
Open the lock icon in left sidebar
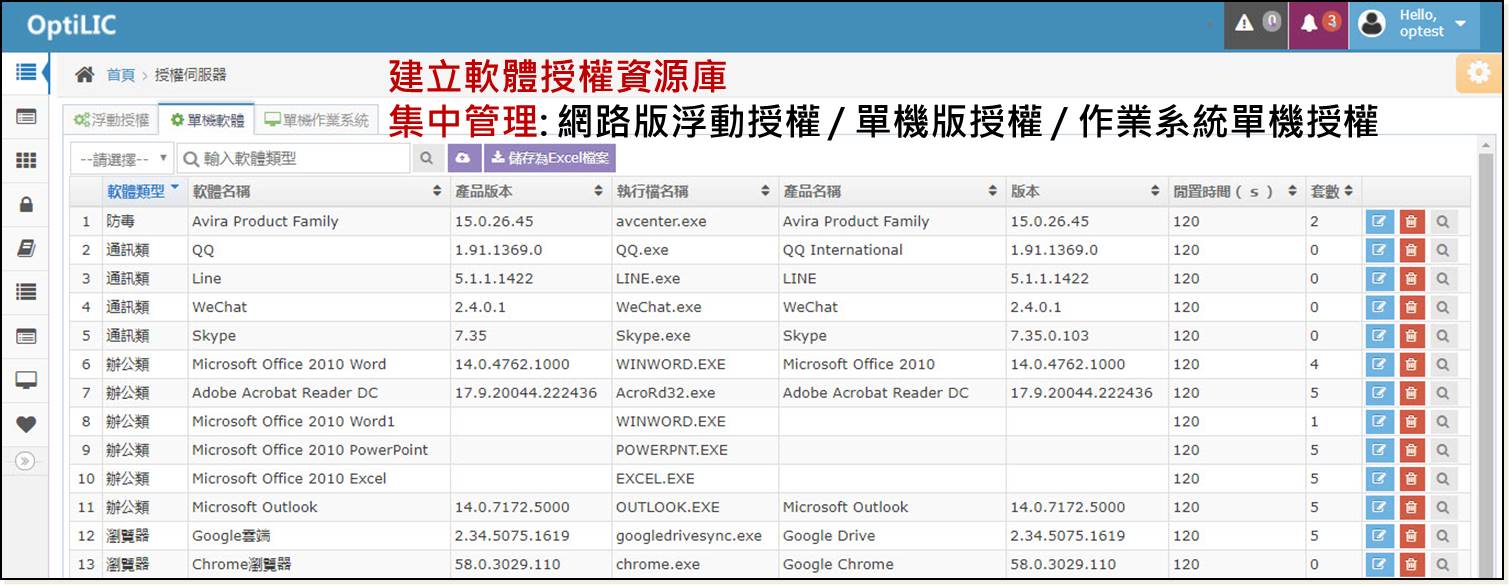click(x=26, y=204)
